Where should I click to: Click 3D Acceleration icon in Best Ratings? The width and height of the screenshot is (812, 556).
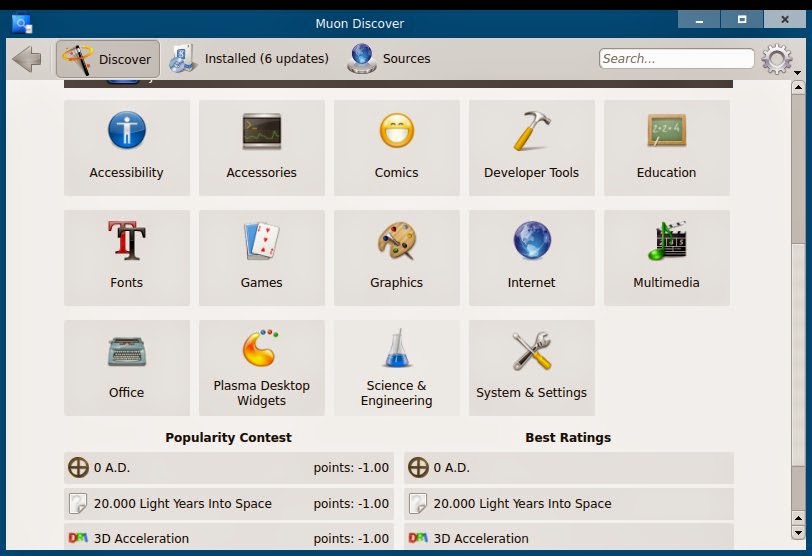[x=418, y=538]
